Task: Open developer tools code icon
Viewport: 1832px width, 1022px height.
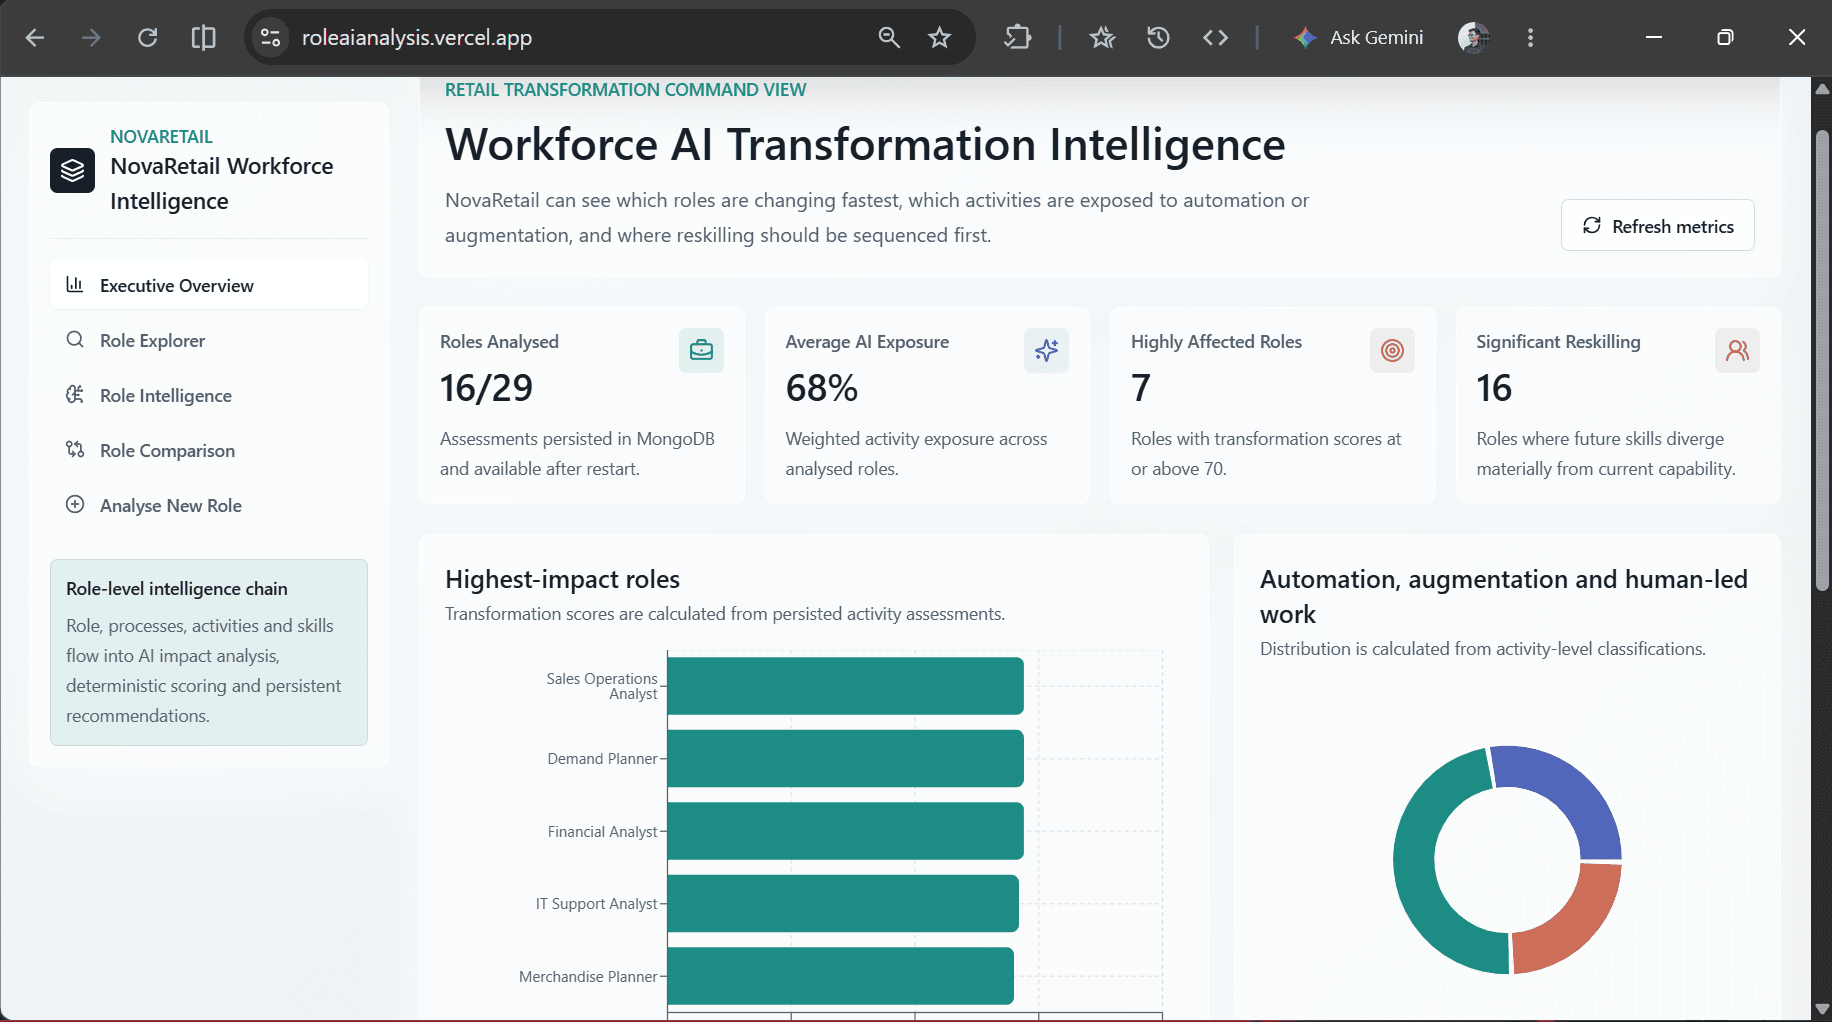Action: click(1215, 38)
